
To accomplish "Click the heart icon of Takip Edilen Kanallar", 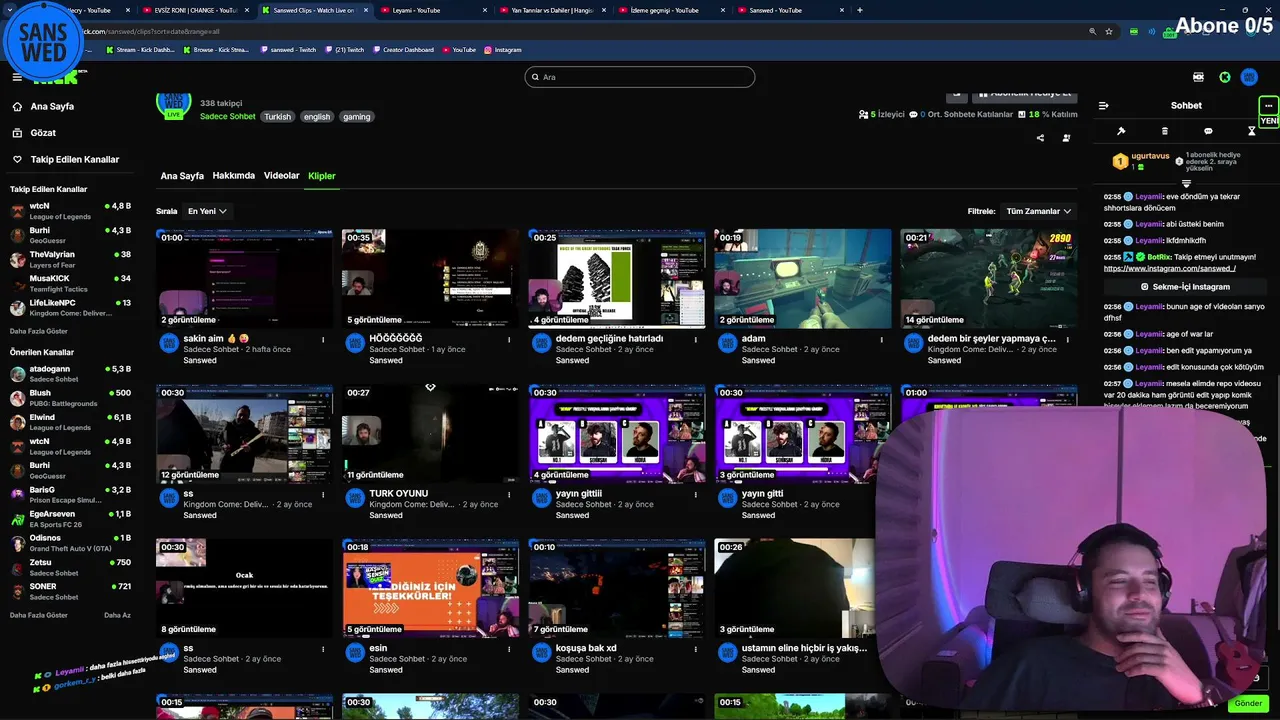I will (17, 159).
